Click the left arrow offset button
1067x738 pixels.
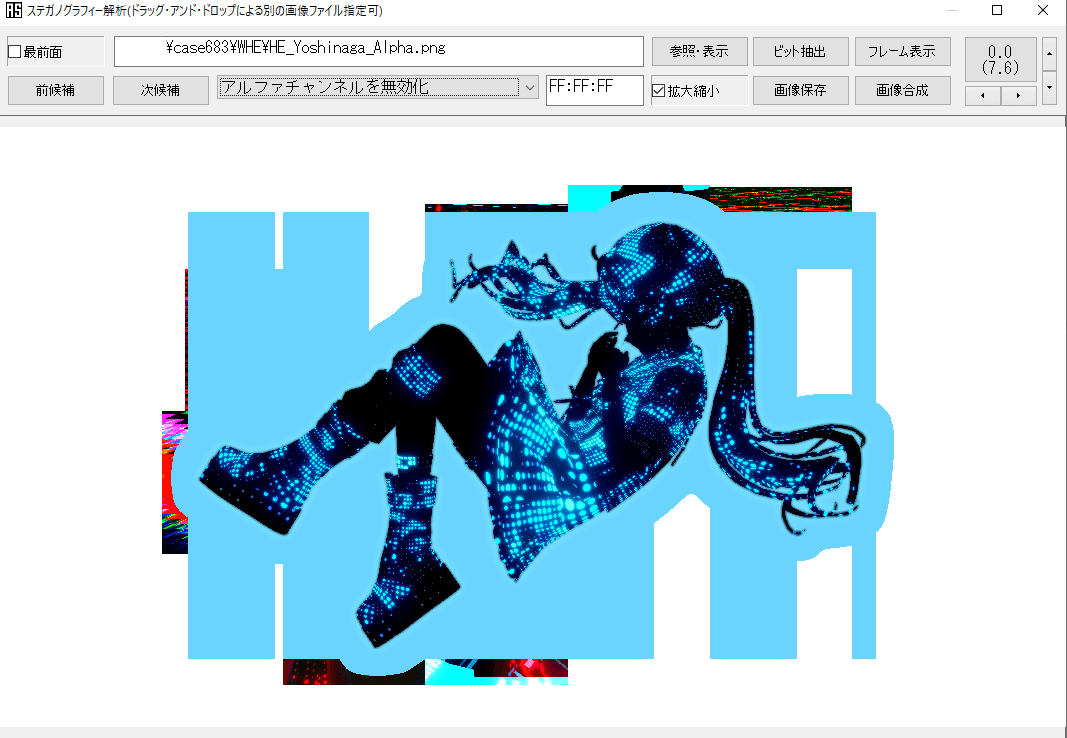[983, 96]
